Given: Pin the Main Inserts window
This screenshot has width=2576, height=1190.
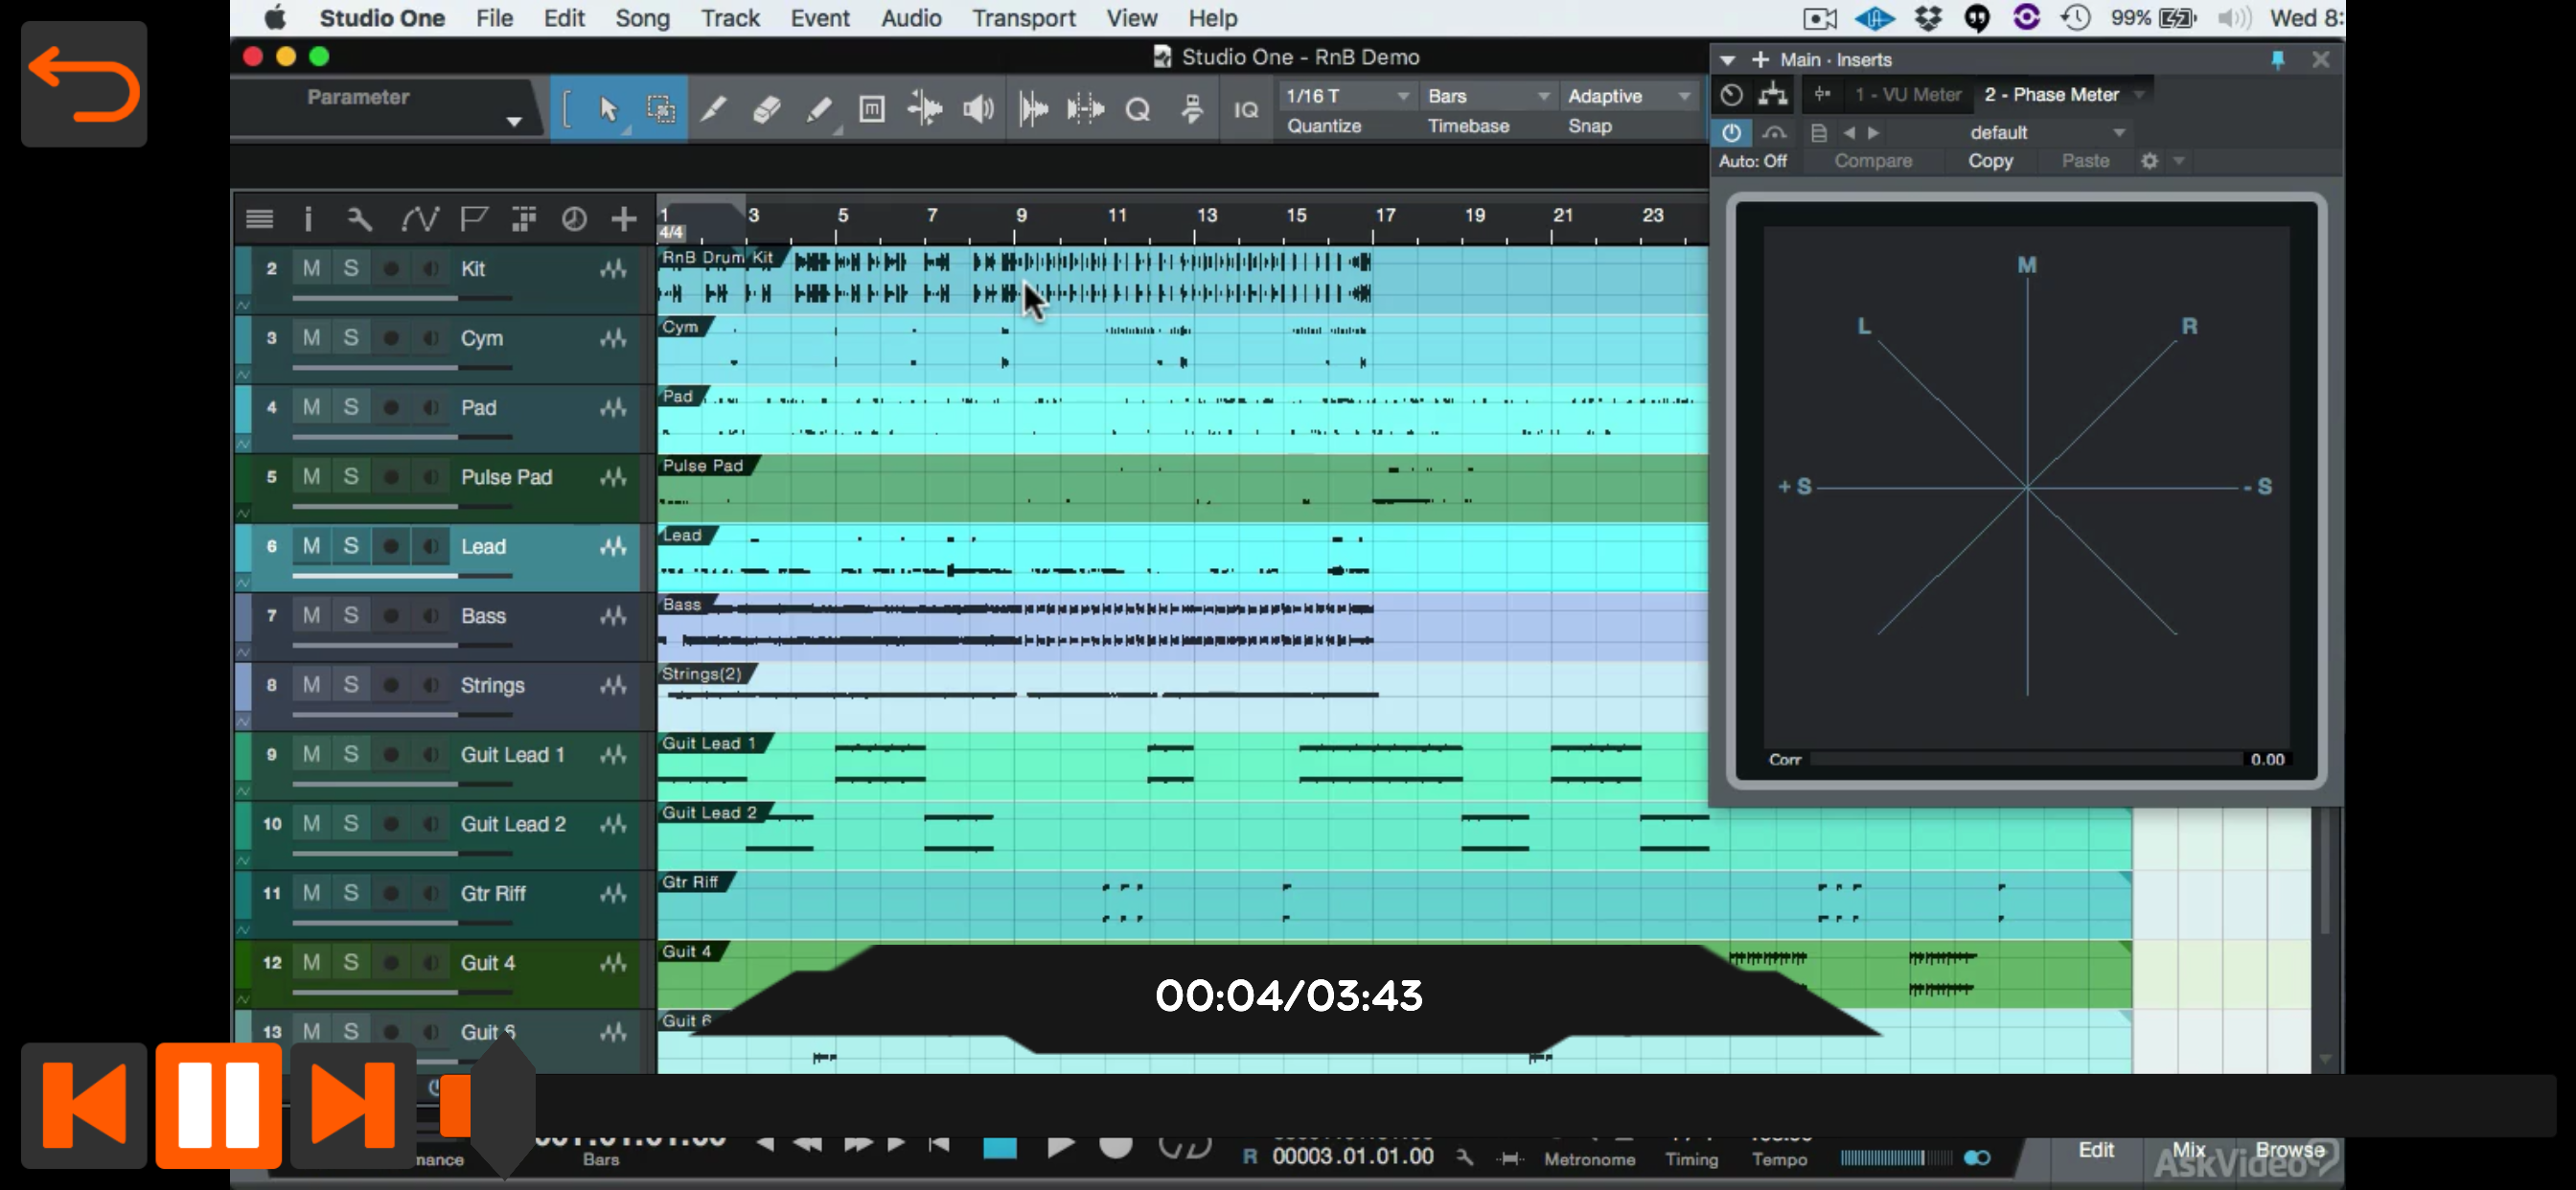Looking at the screenshot, I should [2277, 60].
